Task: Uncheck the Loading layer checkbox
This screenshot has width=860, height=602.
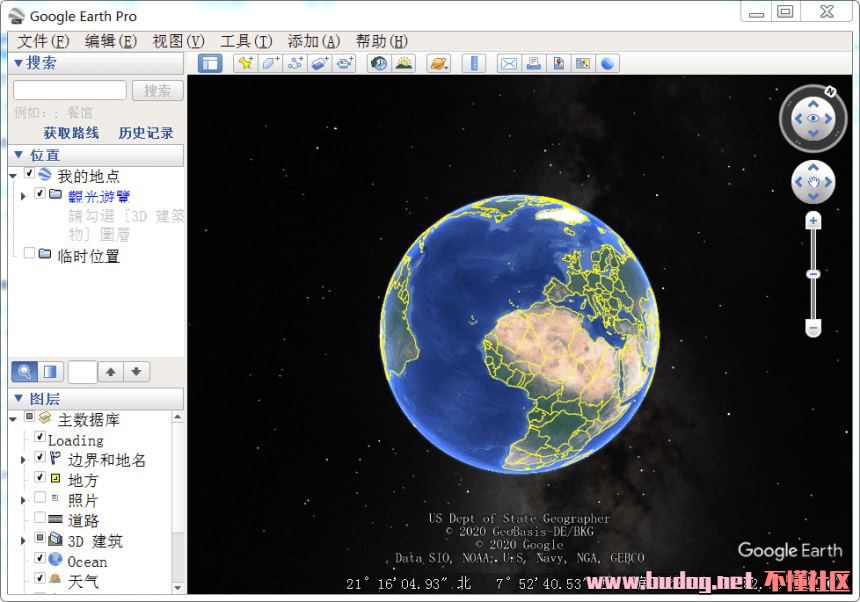Action: (39, 436)
